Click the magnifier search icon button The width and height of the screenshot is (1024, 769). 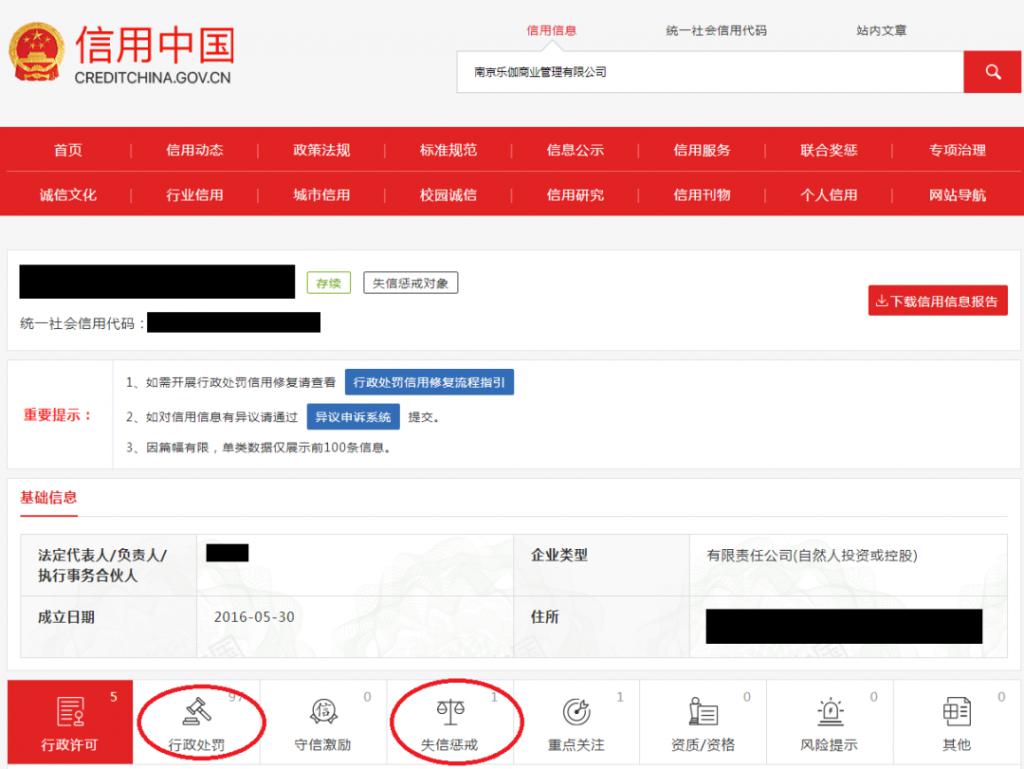(992, 72)
